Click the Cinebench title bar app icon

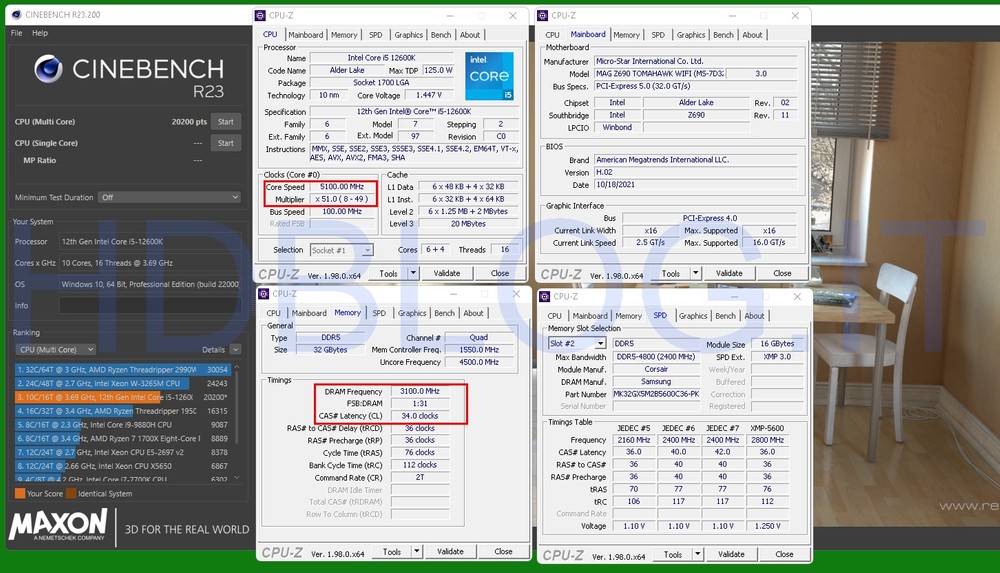(x=16, y=14)
